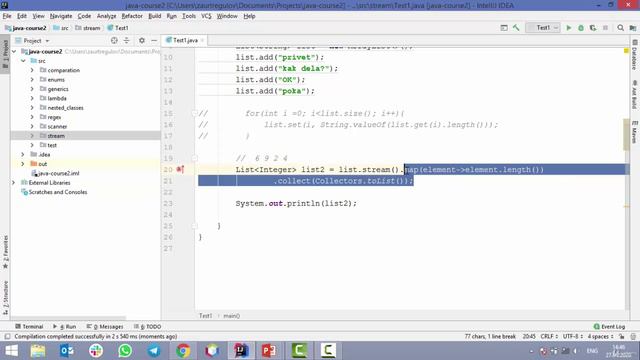640x360 pixels.
Task: Close the Test1.java tab
Action: point(202,40)
